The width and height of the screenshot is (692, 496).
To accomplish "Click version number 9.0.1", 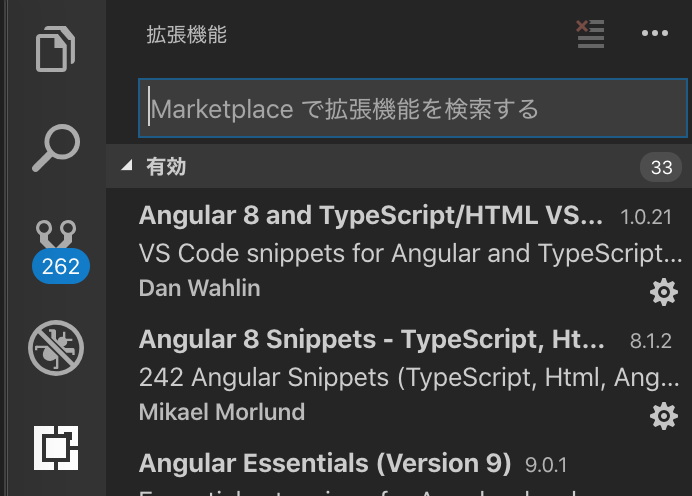I will click(x=546, y=465).
